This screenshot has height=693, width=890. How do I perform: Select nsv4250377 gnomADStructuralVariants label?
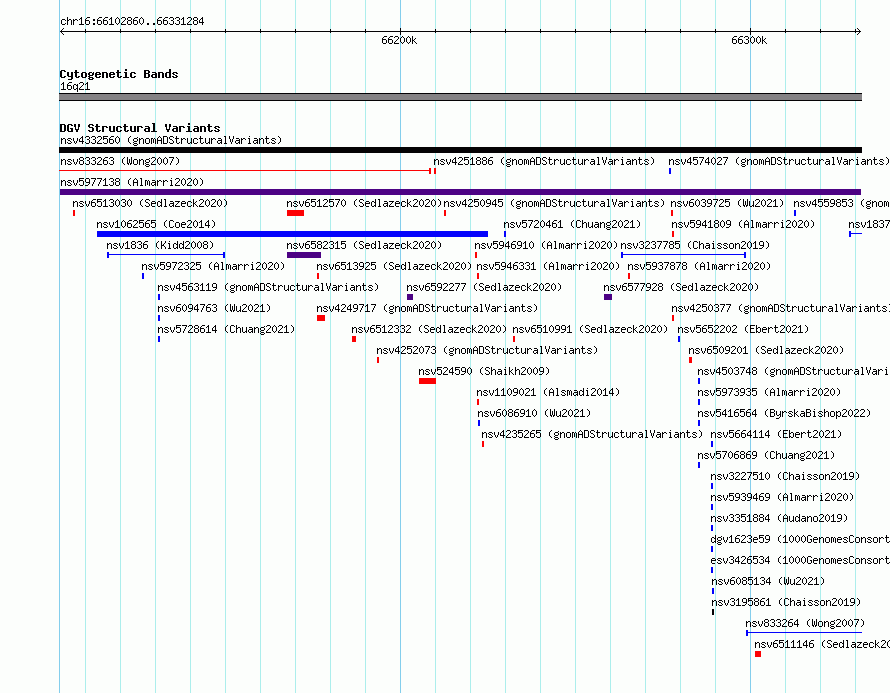tap(780, 308)
